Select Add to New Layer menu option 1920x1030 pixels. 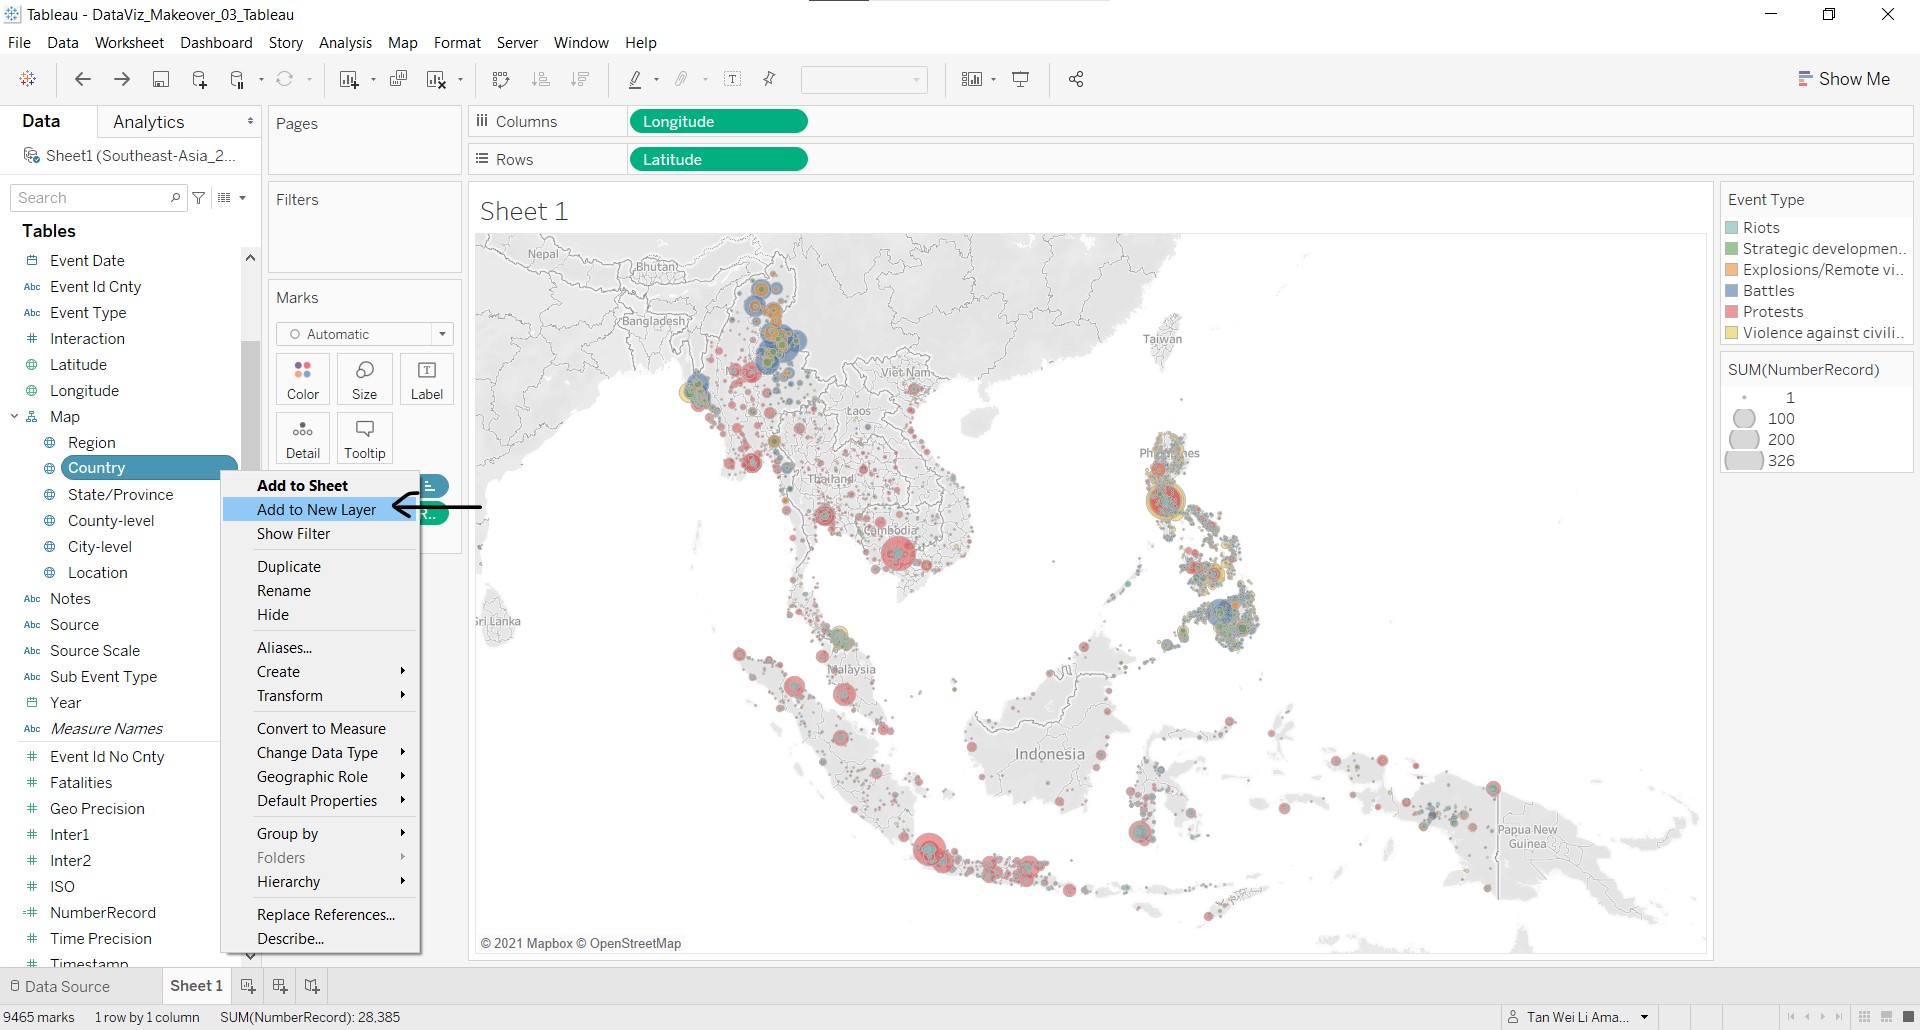coord(316,510)
